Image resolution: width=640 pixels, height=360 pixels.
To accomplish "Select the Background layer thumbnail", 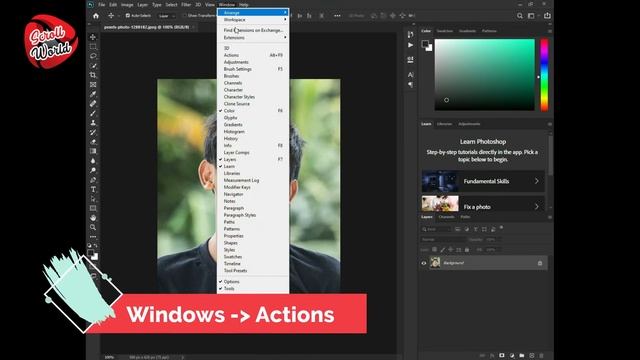I will click(x=435, y=263).
